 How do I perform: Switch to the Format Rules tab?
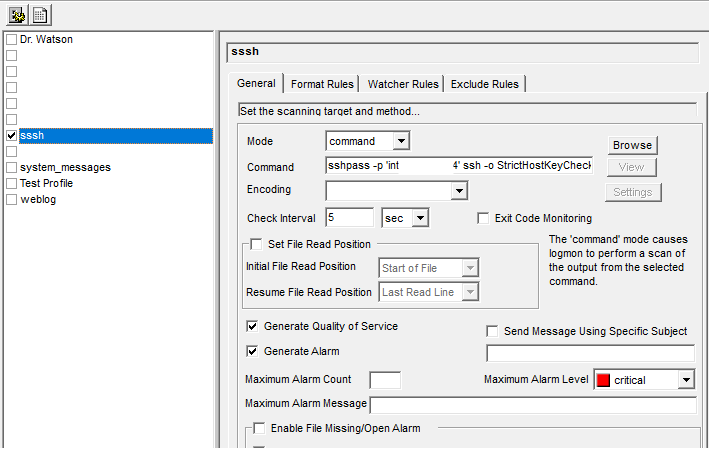click(x=322, y=84)
